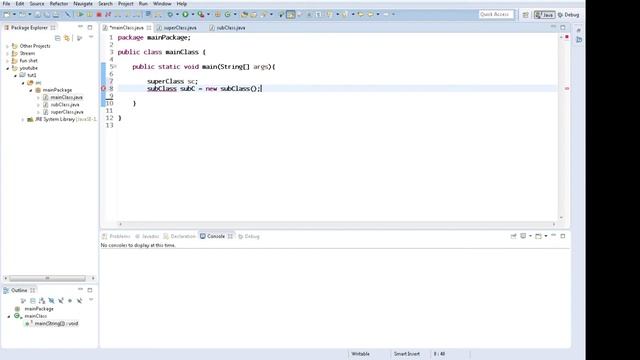This screenshot has width=640, height=360.
Task: Open the Edit menu
Action: [20, 4]
